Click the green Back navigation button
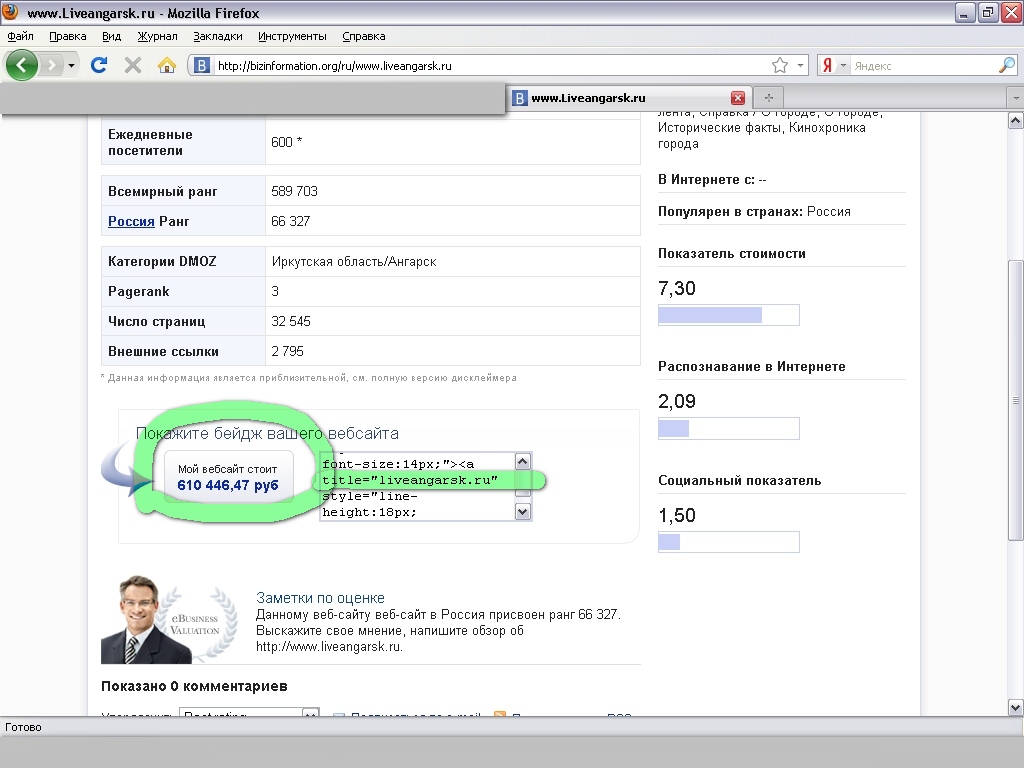The width and height of the screenshot is (1024, 768). click(22, 65)
